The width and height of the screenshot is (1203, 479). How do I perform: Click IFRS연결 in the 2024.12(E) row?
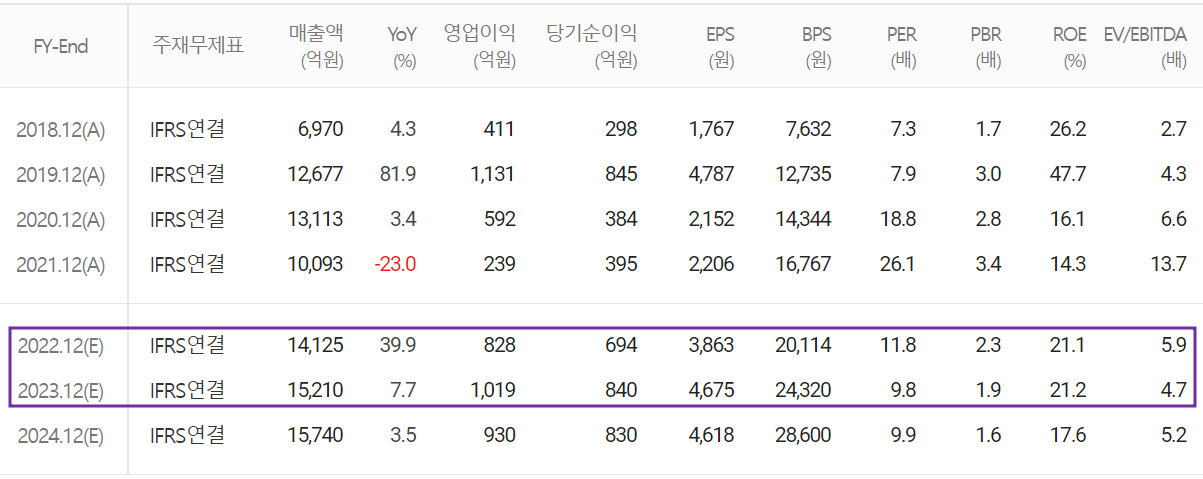(x=187, y=435)
